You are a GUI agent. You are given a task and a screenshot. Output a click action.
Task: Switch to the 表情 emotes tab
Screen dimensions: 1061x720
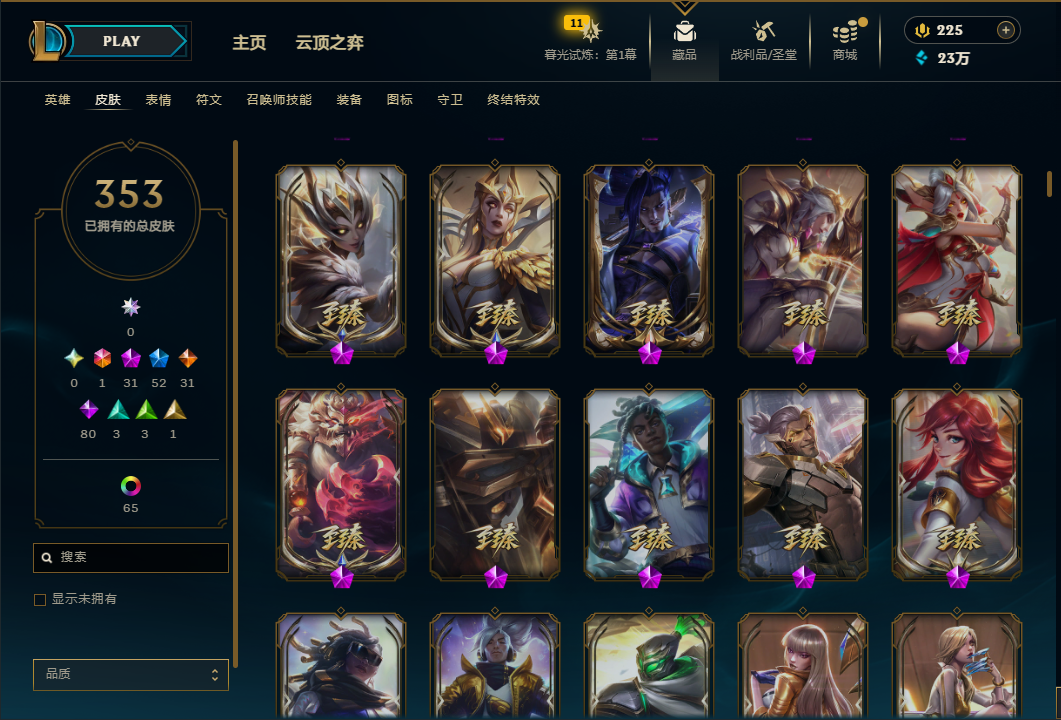(158, 100)
